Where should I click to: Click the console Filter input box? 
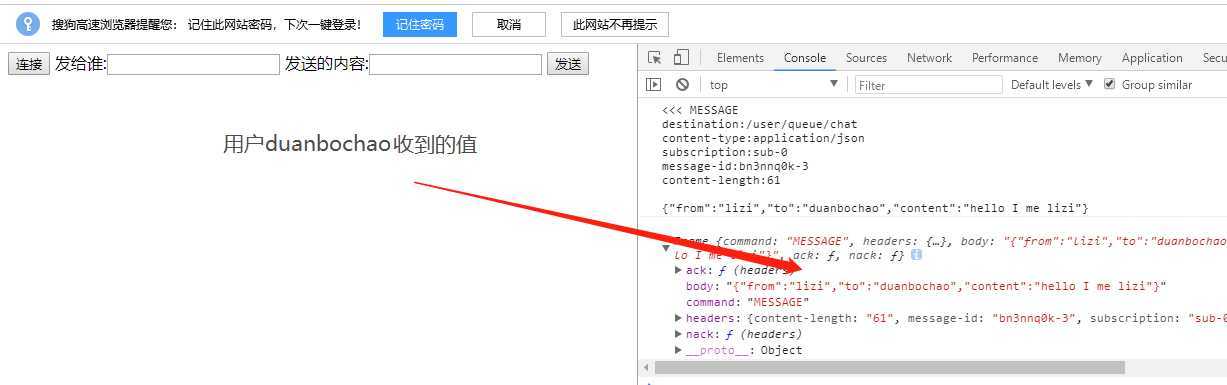(928, 85)
